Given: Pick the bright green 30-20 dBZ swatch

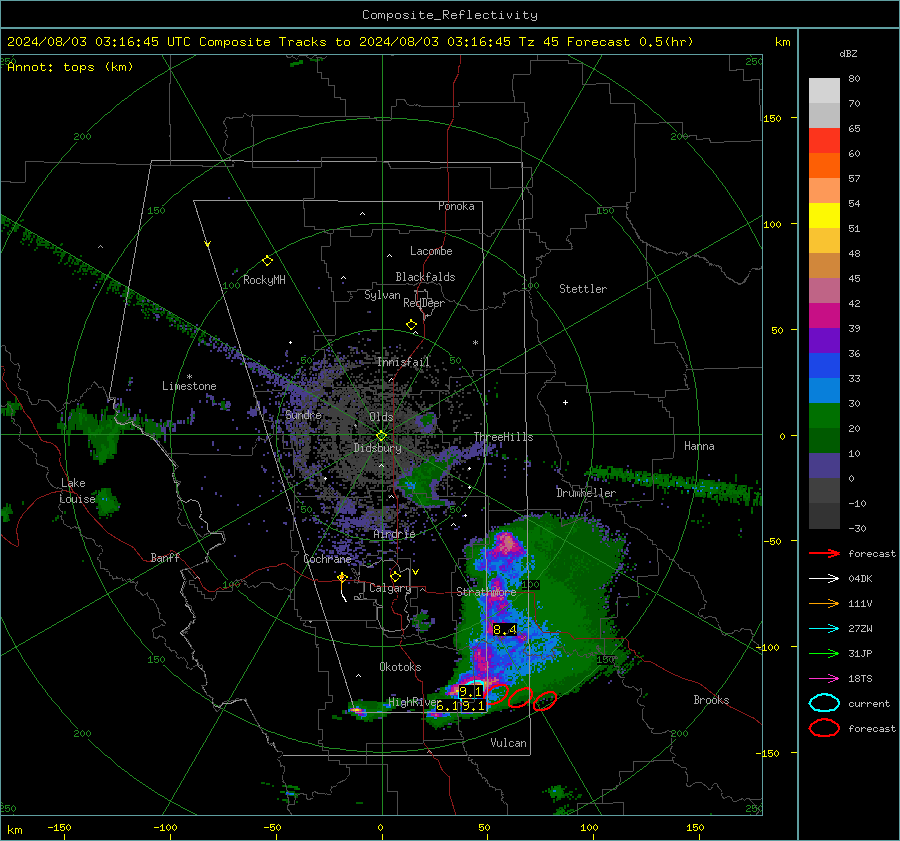Looking at the screenshot, I should point(824,416).
